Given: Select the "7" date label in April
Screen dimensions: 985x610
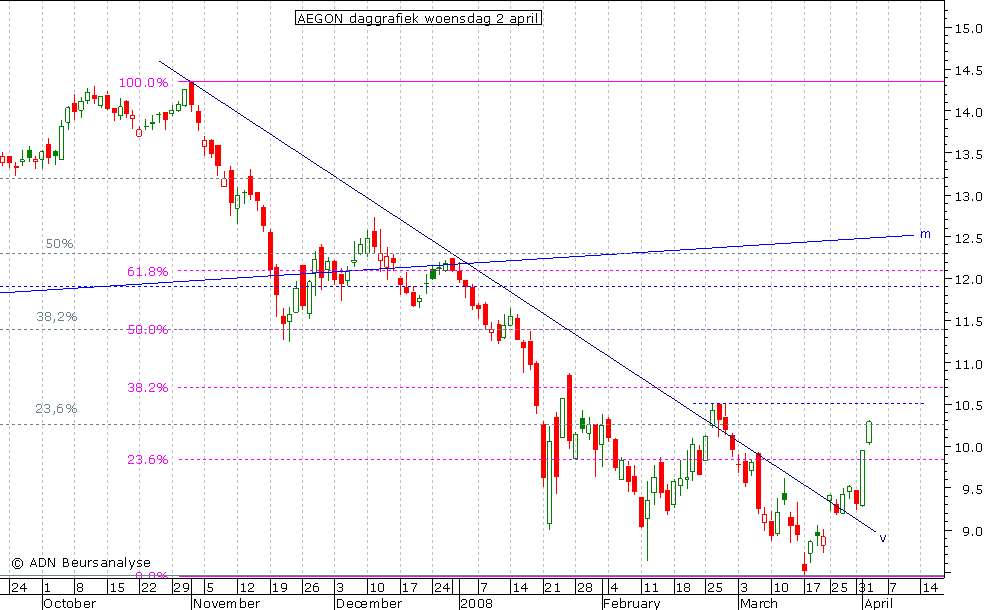Looking at the screenshot, I should tap(893, 587).
